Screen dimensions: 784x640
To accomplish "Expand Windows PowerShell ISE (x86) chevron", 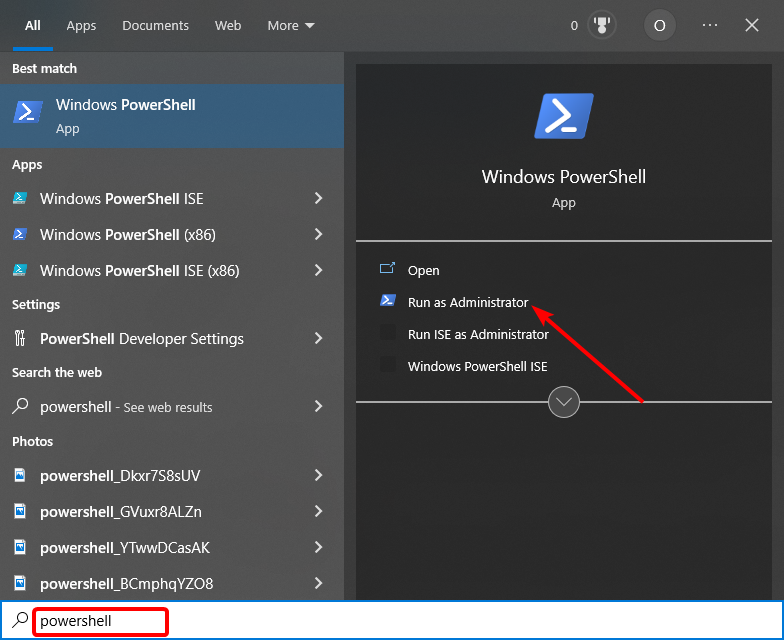I will click(318, 270).
